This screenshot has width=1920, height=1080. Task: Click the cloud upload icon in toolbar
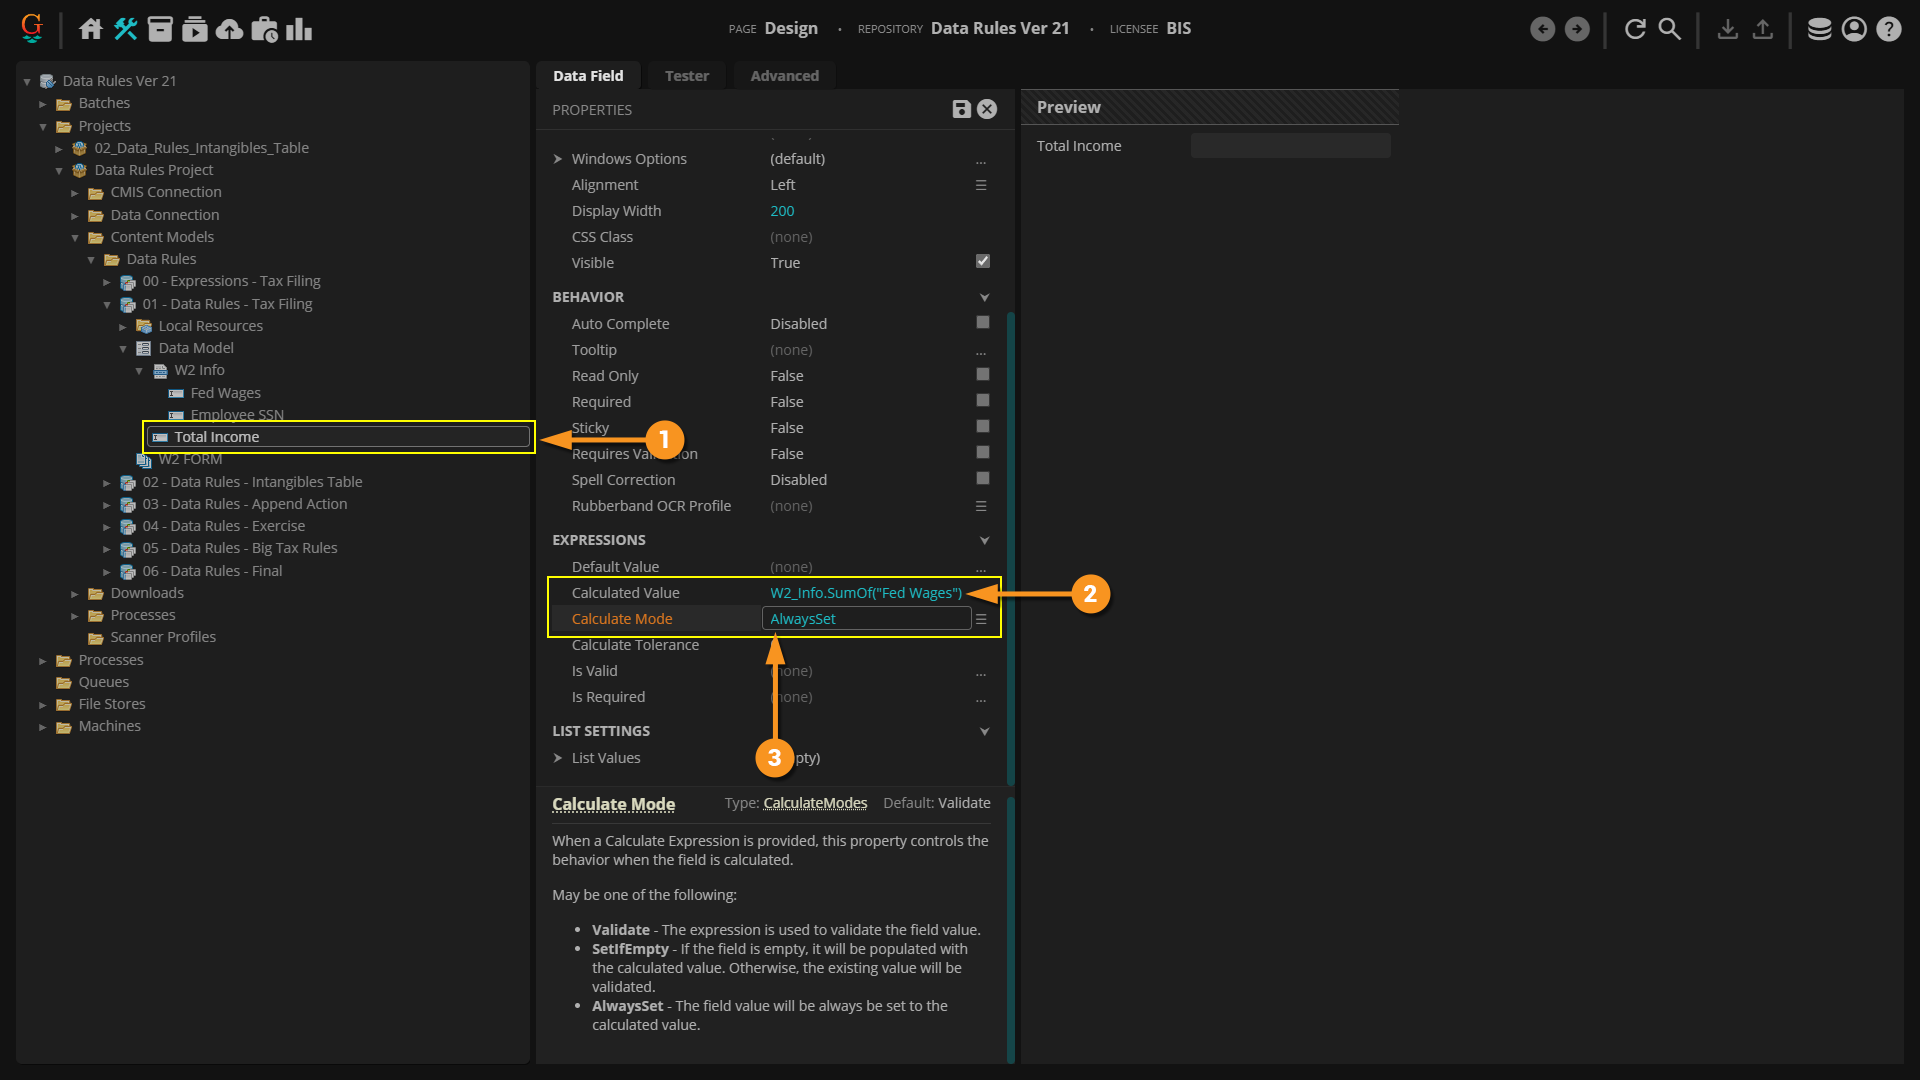[229, 29]
